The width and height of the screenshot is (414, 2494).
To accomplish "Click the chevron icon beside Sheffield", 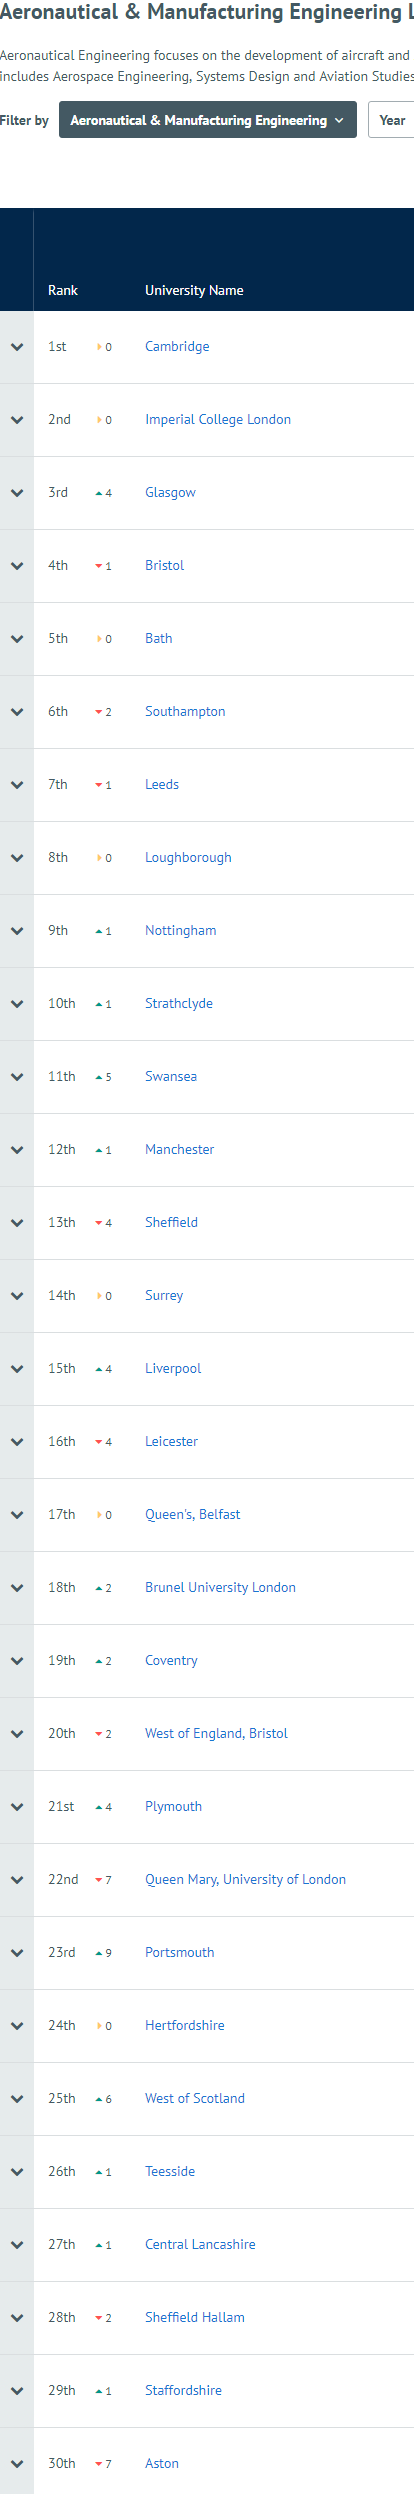I will [x=17, y=1223].
